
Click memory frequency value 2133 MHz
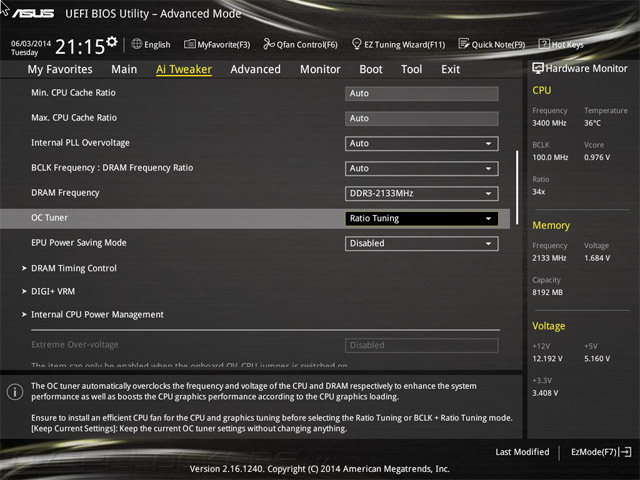pos(549,258)
